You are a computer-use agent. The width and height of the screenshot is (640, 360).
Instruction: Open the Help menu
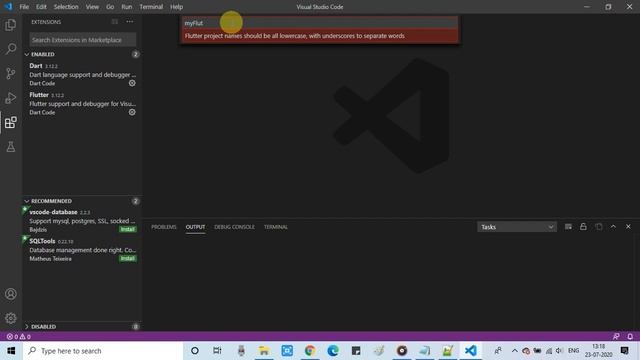(176, 7)
